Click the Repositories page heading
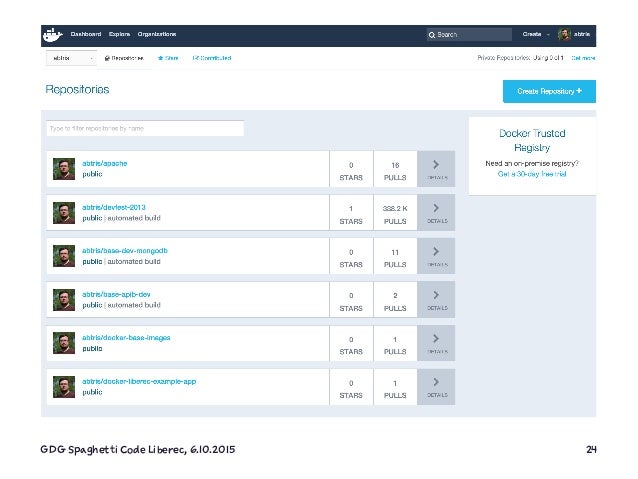Image resolution: width=638 pixels, height=479 pixels. 77,90
